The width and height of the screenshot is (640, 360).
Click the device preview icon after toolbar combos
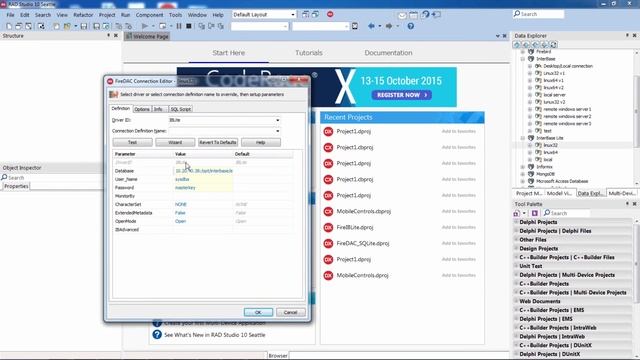point(355,26)
